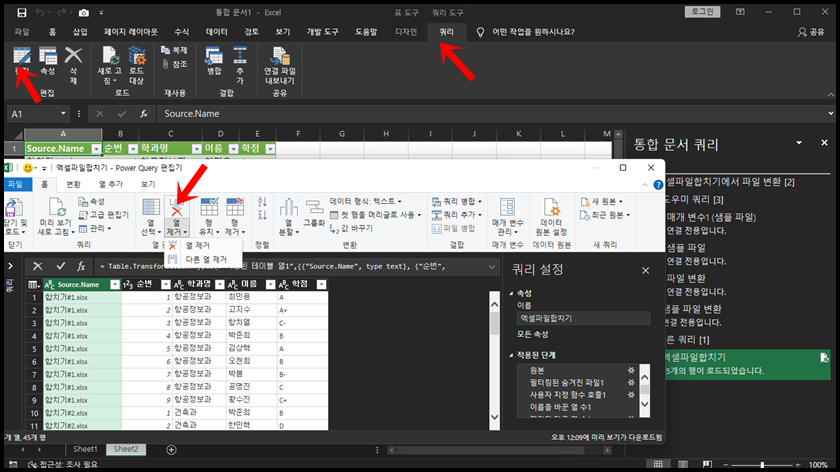Image resolution: width=840 pixels, height=472 pixels.
Task: Open the 데이터 tab in Excel
Action: (216, 32)
